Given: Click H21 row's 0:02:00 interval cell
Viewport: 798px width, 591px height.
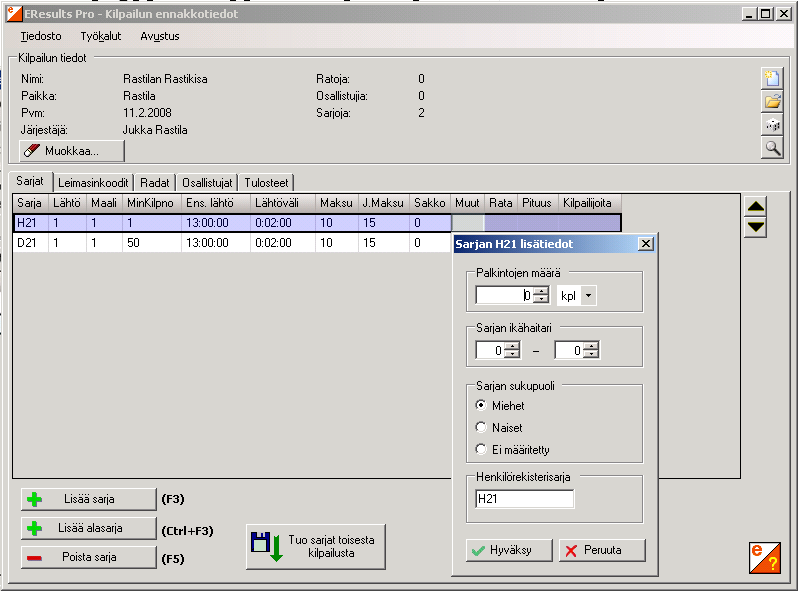Looking at the screenshot, I should 283,223.
